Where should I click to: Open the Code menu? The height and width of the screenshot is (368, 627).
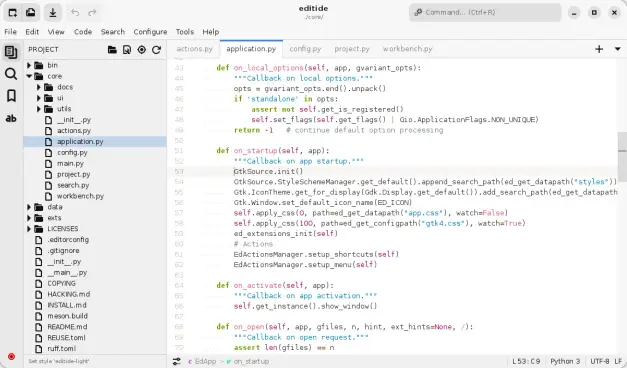click(83, 32)
